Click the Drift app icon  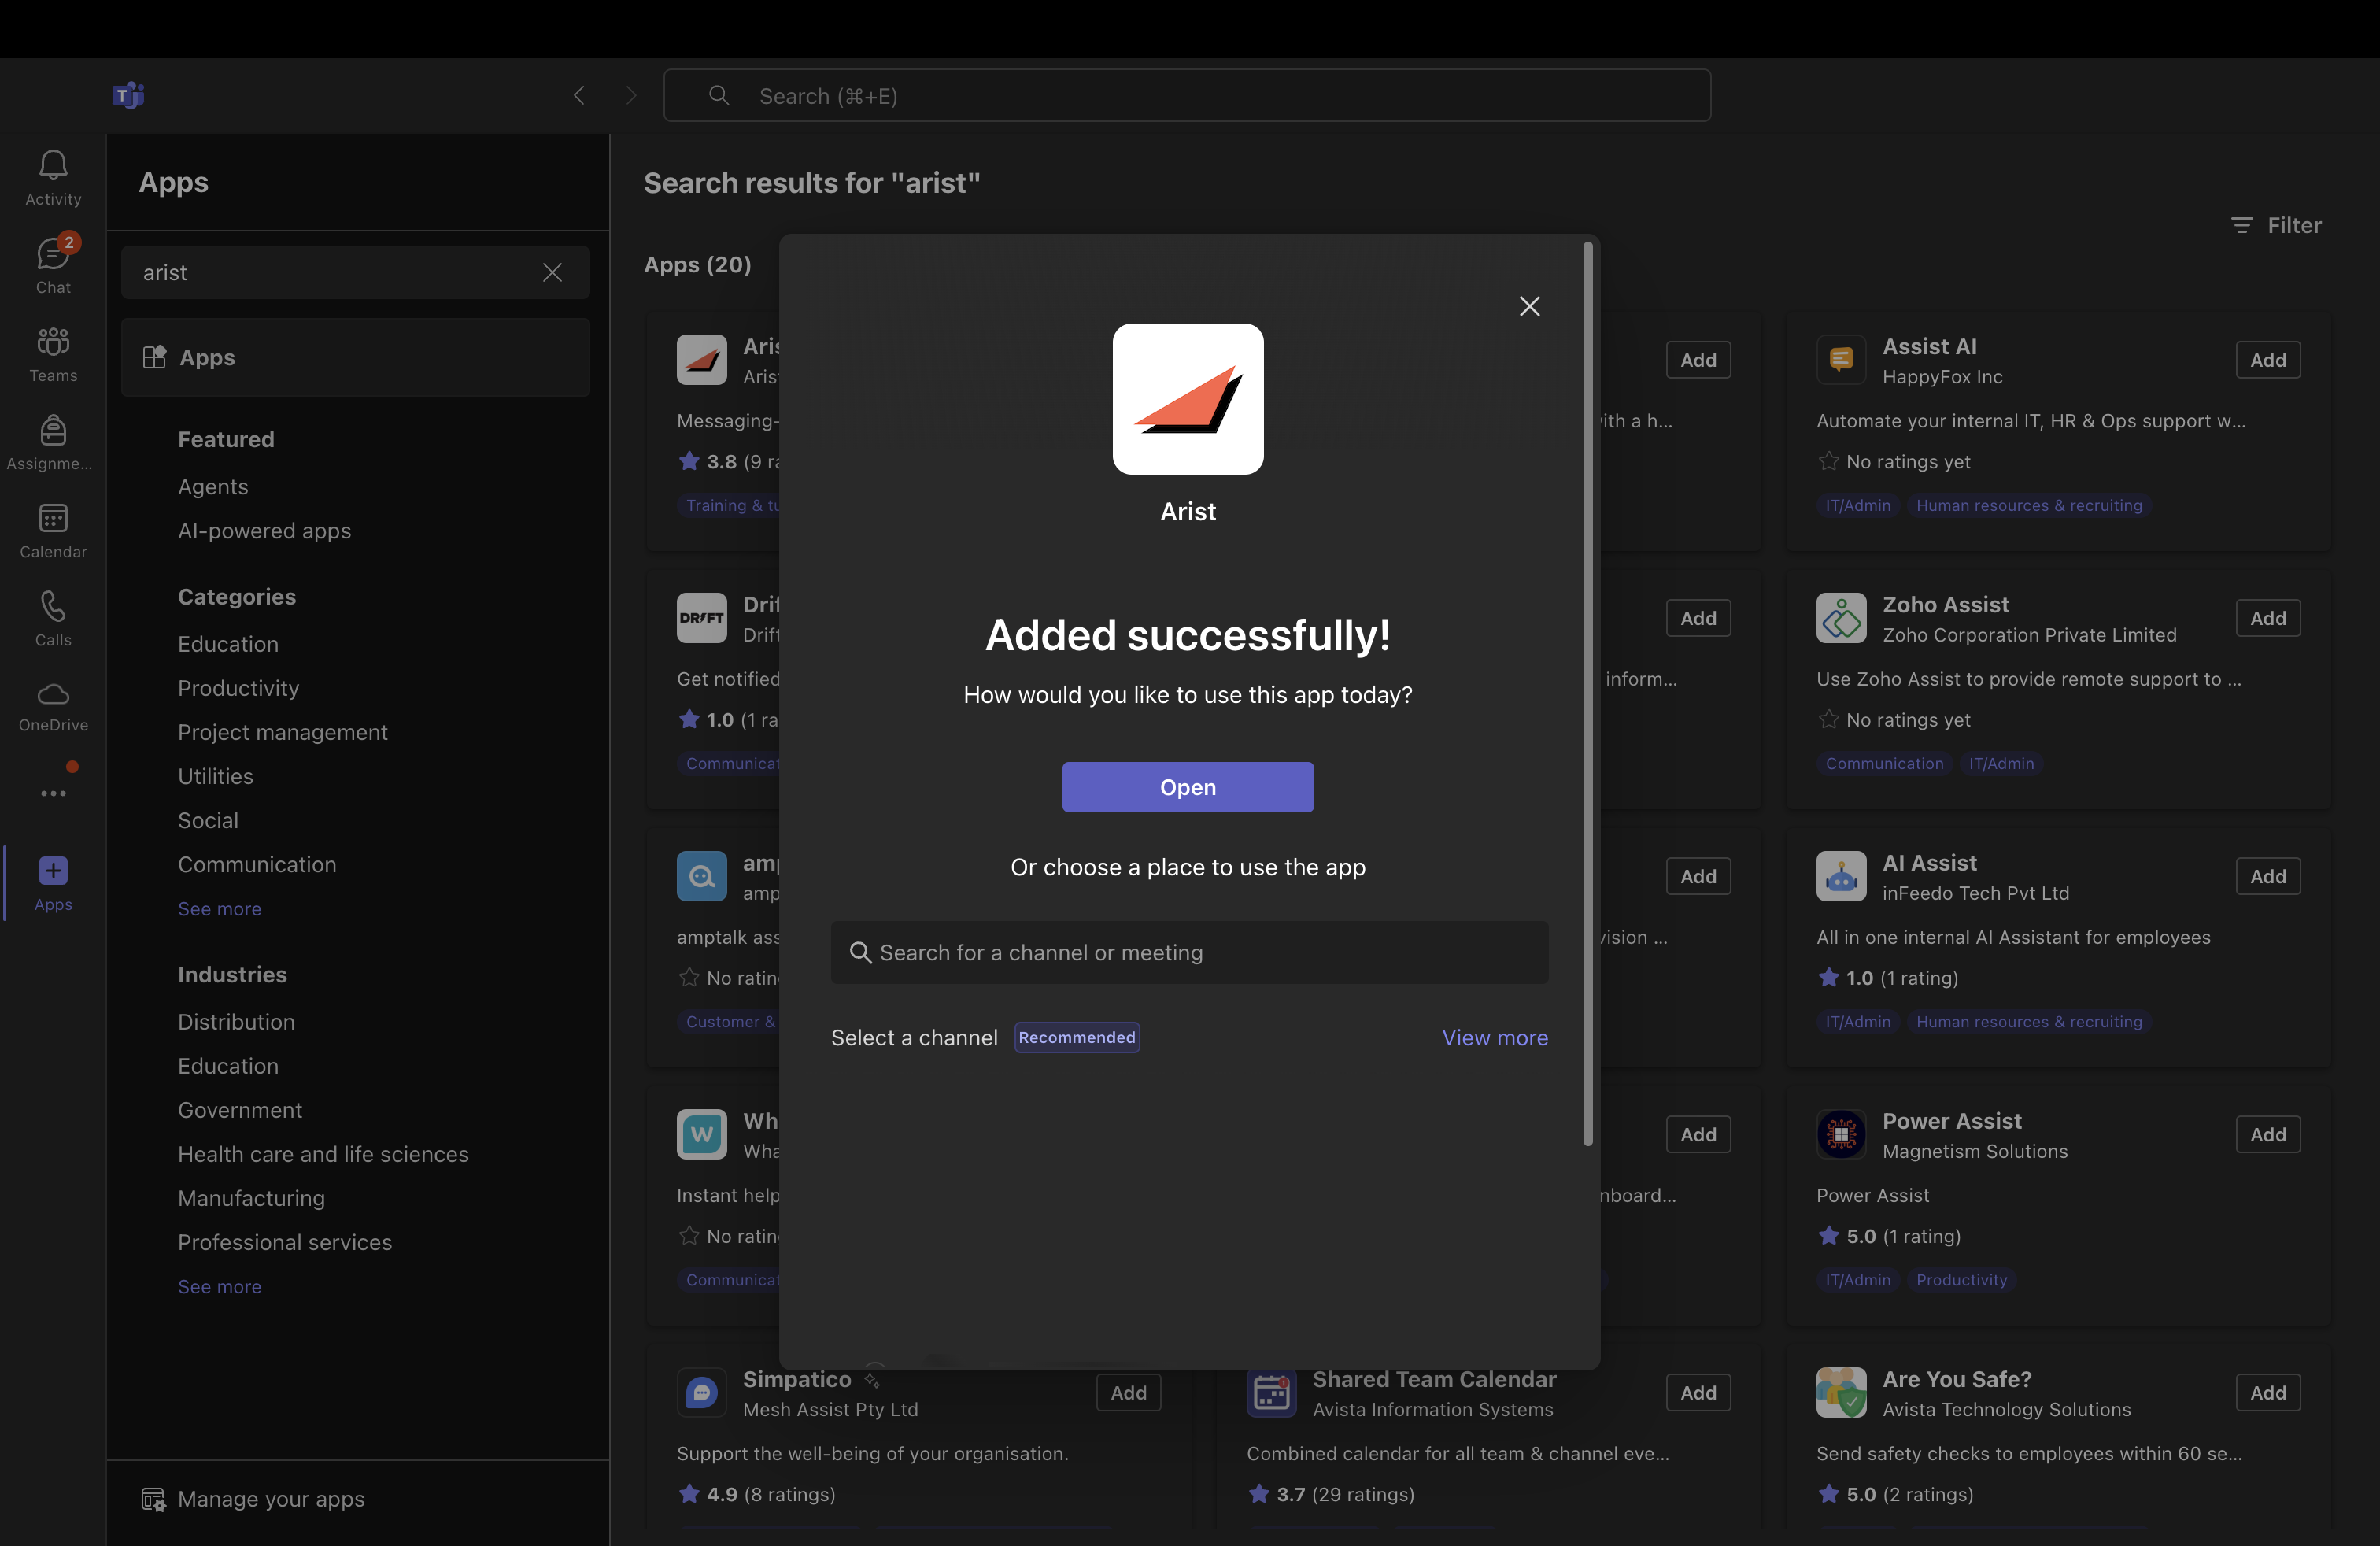[702, 618]
